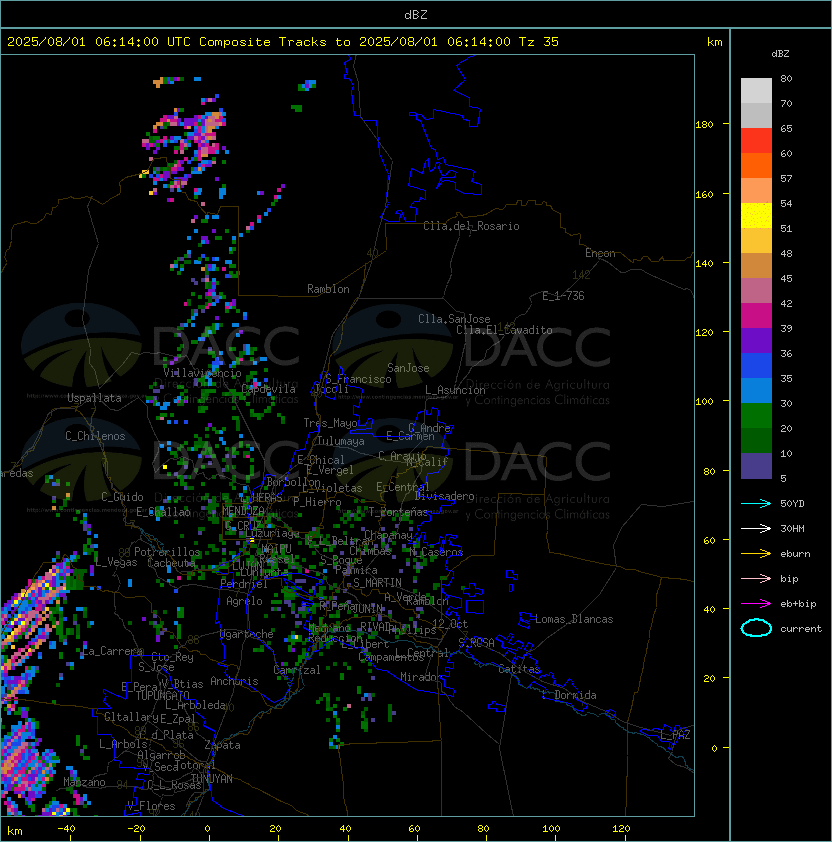
Task: Click the cyan 50YD arrow in legend
Action: [756, 504]
